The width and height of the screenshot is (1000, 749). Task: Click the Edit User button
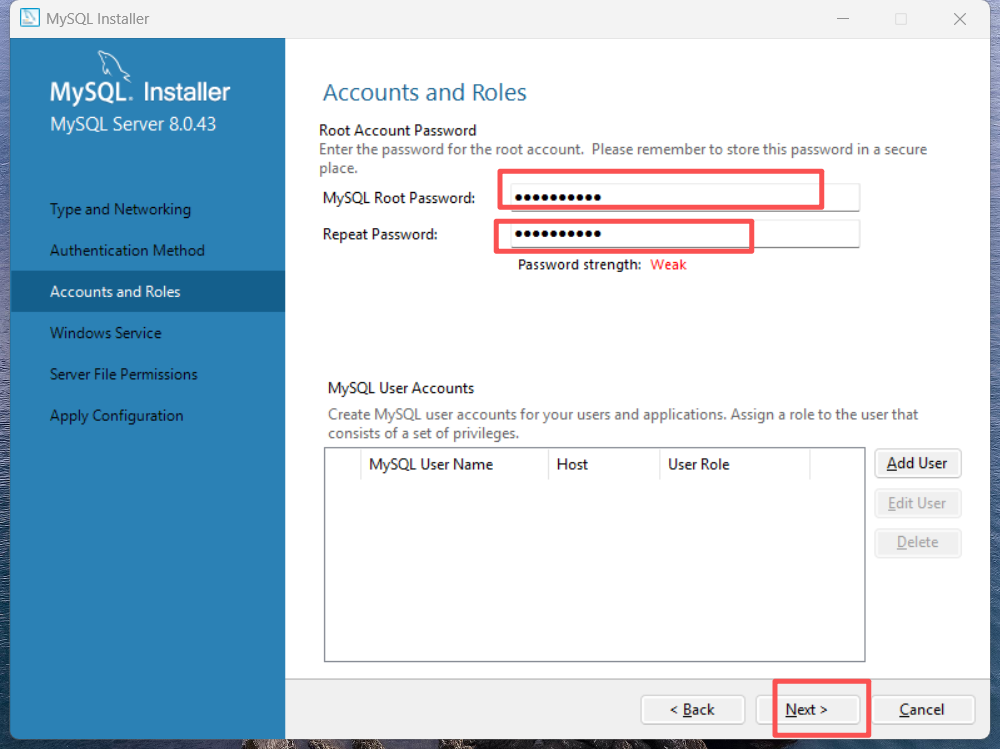pos(917,503)
